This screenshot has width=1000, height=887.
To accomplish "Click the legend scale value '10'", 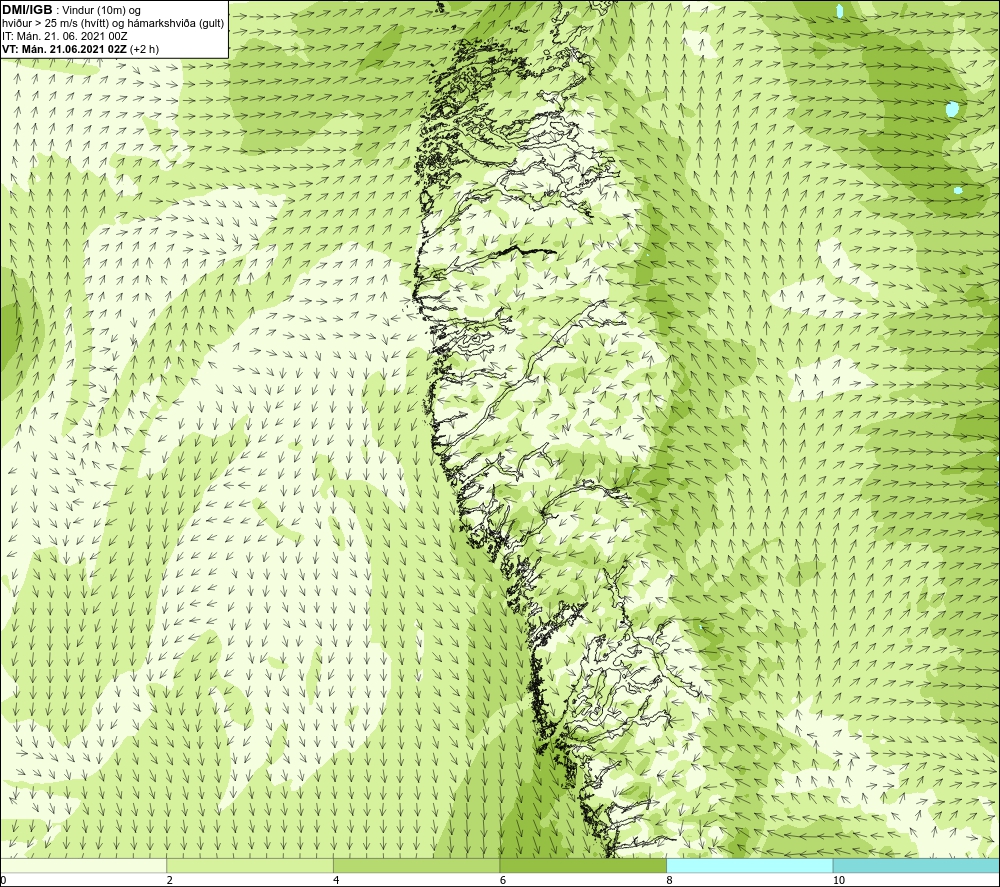I will pyautogui.click(x=839, y=881).
